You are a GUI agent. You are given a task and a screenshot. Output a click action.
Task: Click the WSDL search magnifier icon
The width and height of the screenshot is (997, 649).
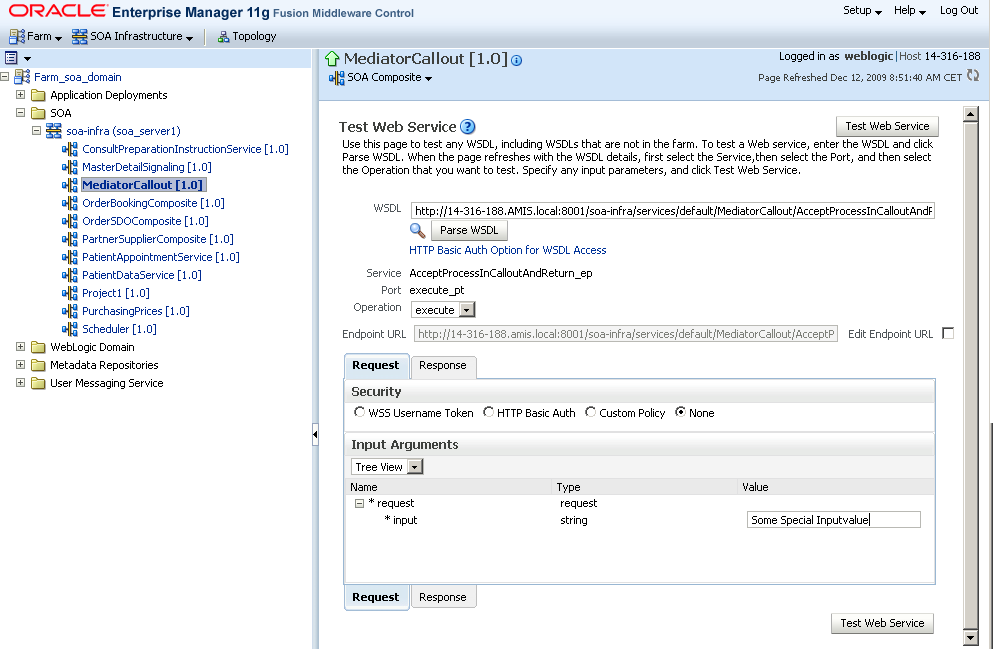point(418,231)
